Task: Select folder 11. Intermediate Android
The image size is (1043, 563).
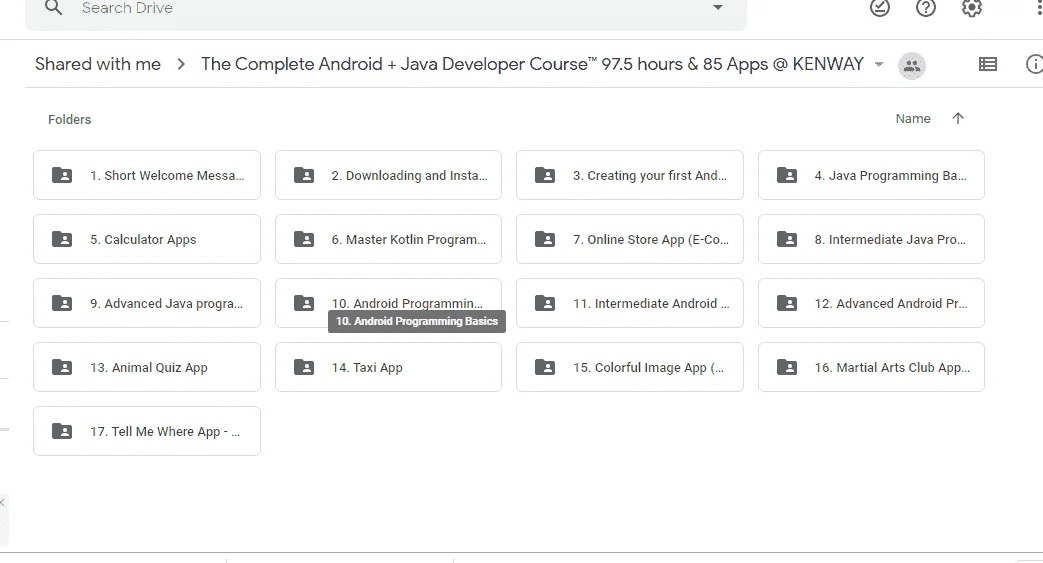Action: pos(630,303)
